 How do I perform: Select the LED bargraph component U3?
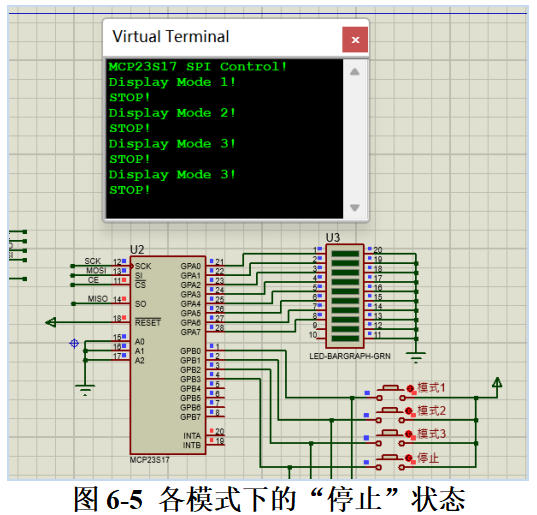tap(345, 296)
